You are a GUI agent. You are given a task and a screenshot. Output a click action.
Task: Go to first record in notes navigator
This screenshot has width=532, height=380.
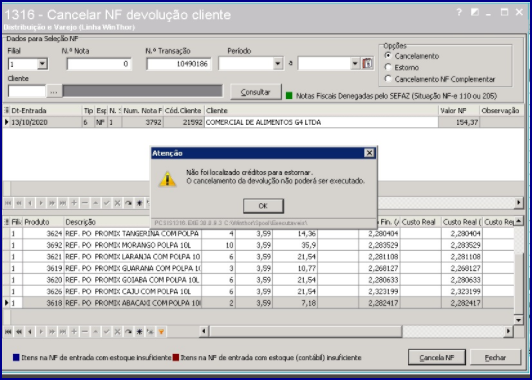tap(8, 203)
